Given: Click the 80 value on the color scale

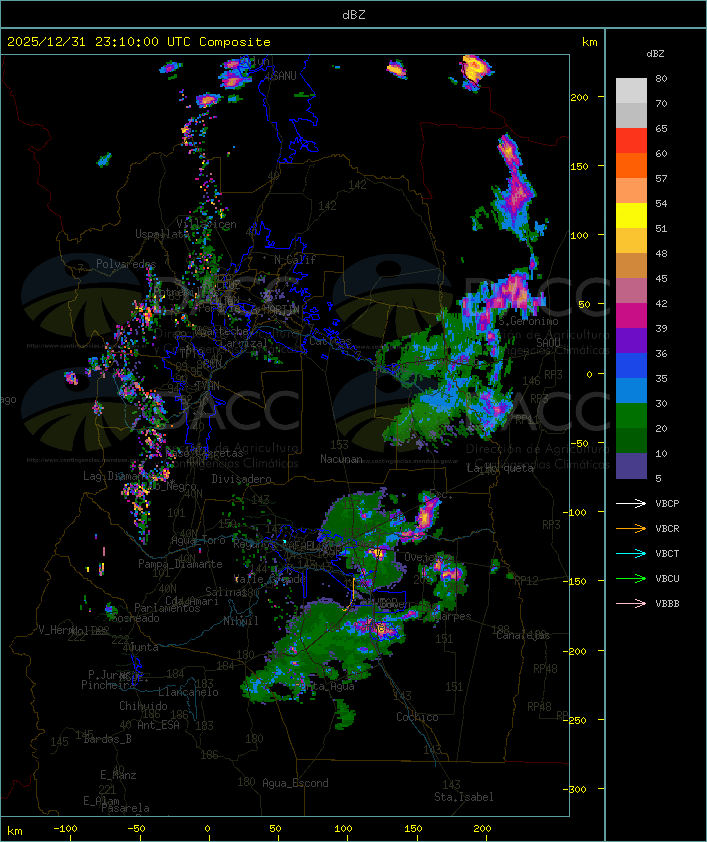Looking at the screenshot, I should click(661, 78).
